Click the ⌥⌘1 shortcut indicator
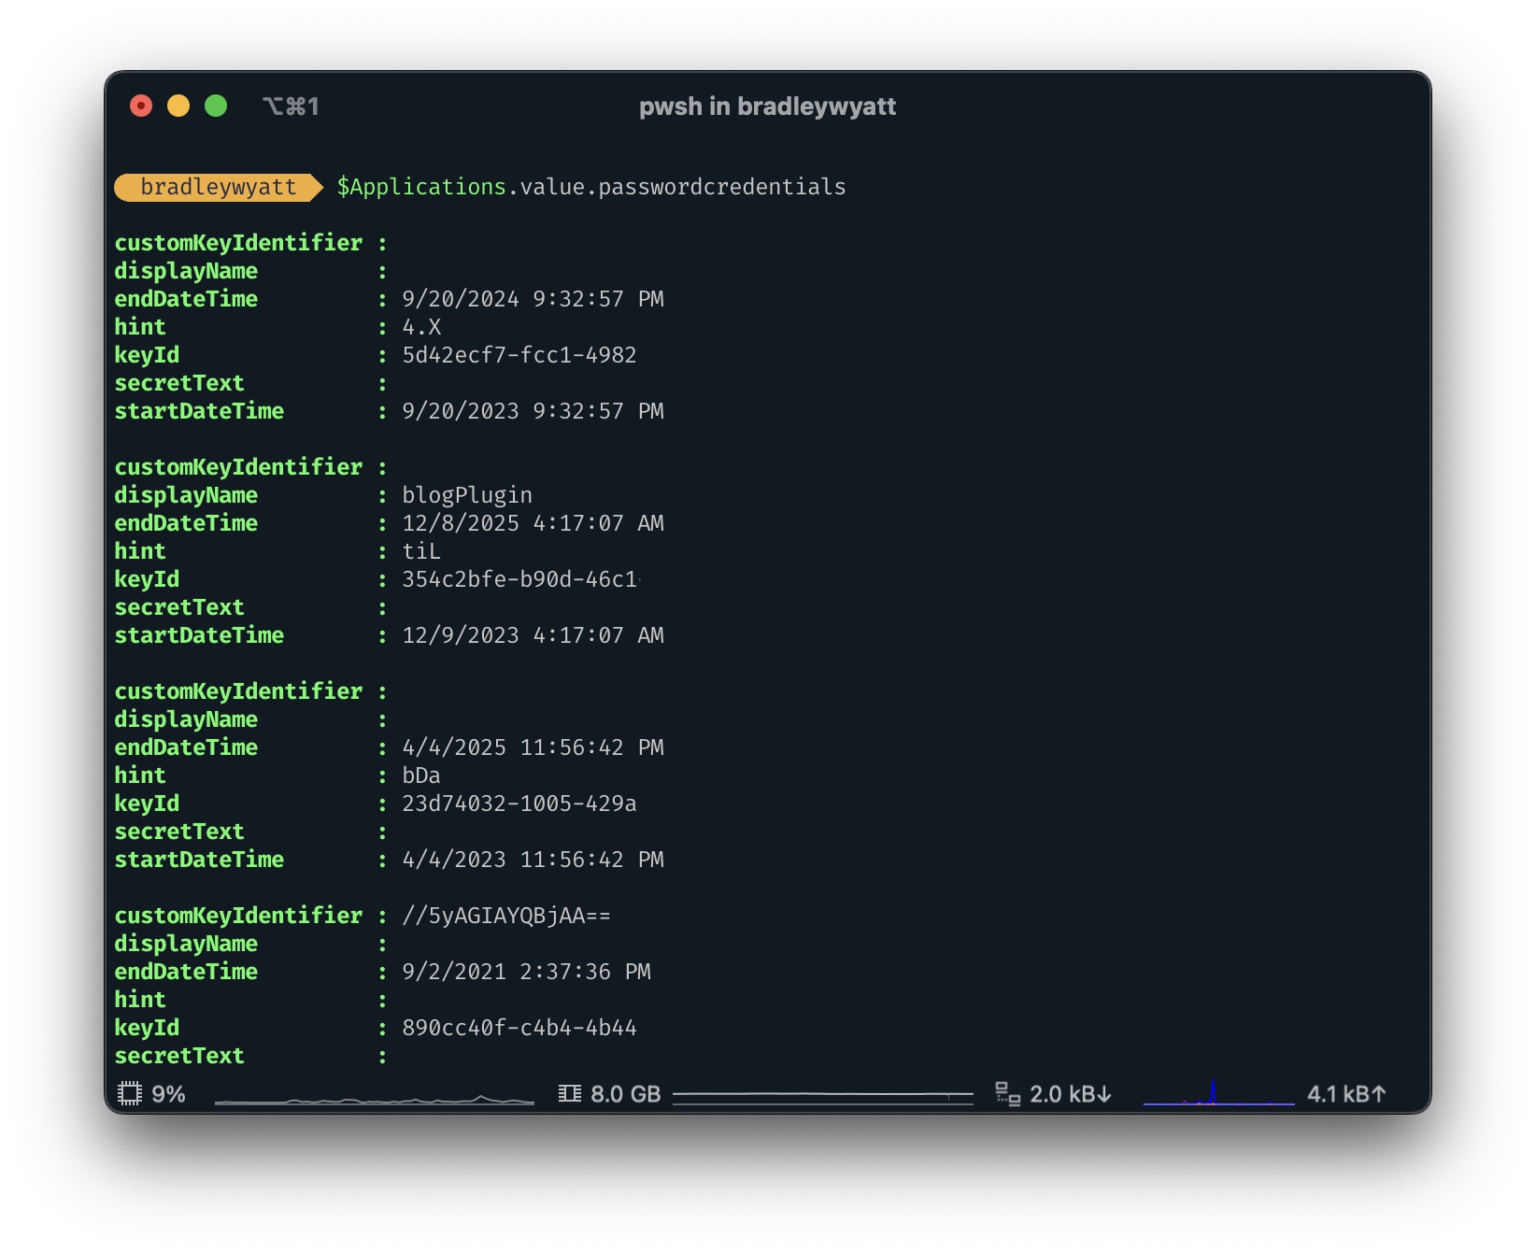 click(291, 106)
